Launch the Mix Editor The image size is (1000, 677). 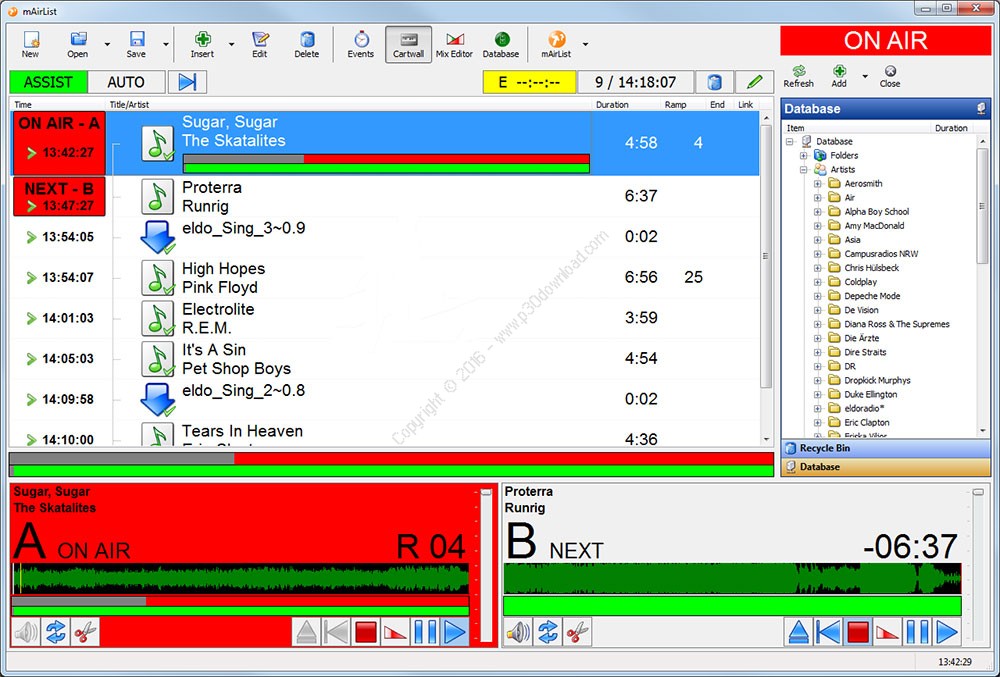tap(454, 44)
